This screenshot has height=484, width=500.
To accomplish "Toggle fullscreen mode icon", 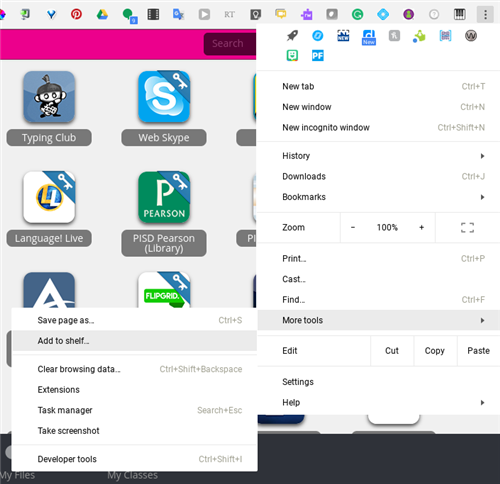I will click(467, 228).
